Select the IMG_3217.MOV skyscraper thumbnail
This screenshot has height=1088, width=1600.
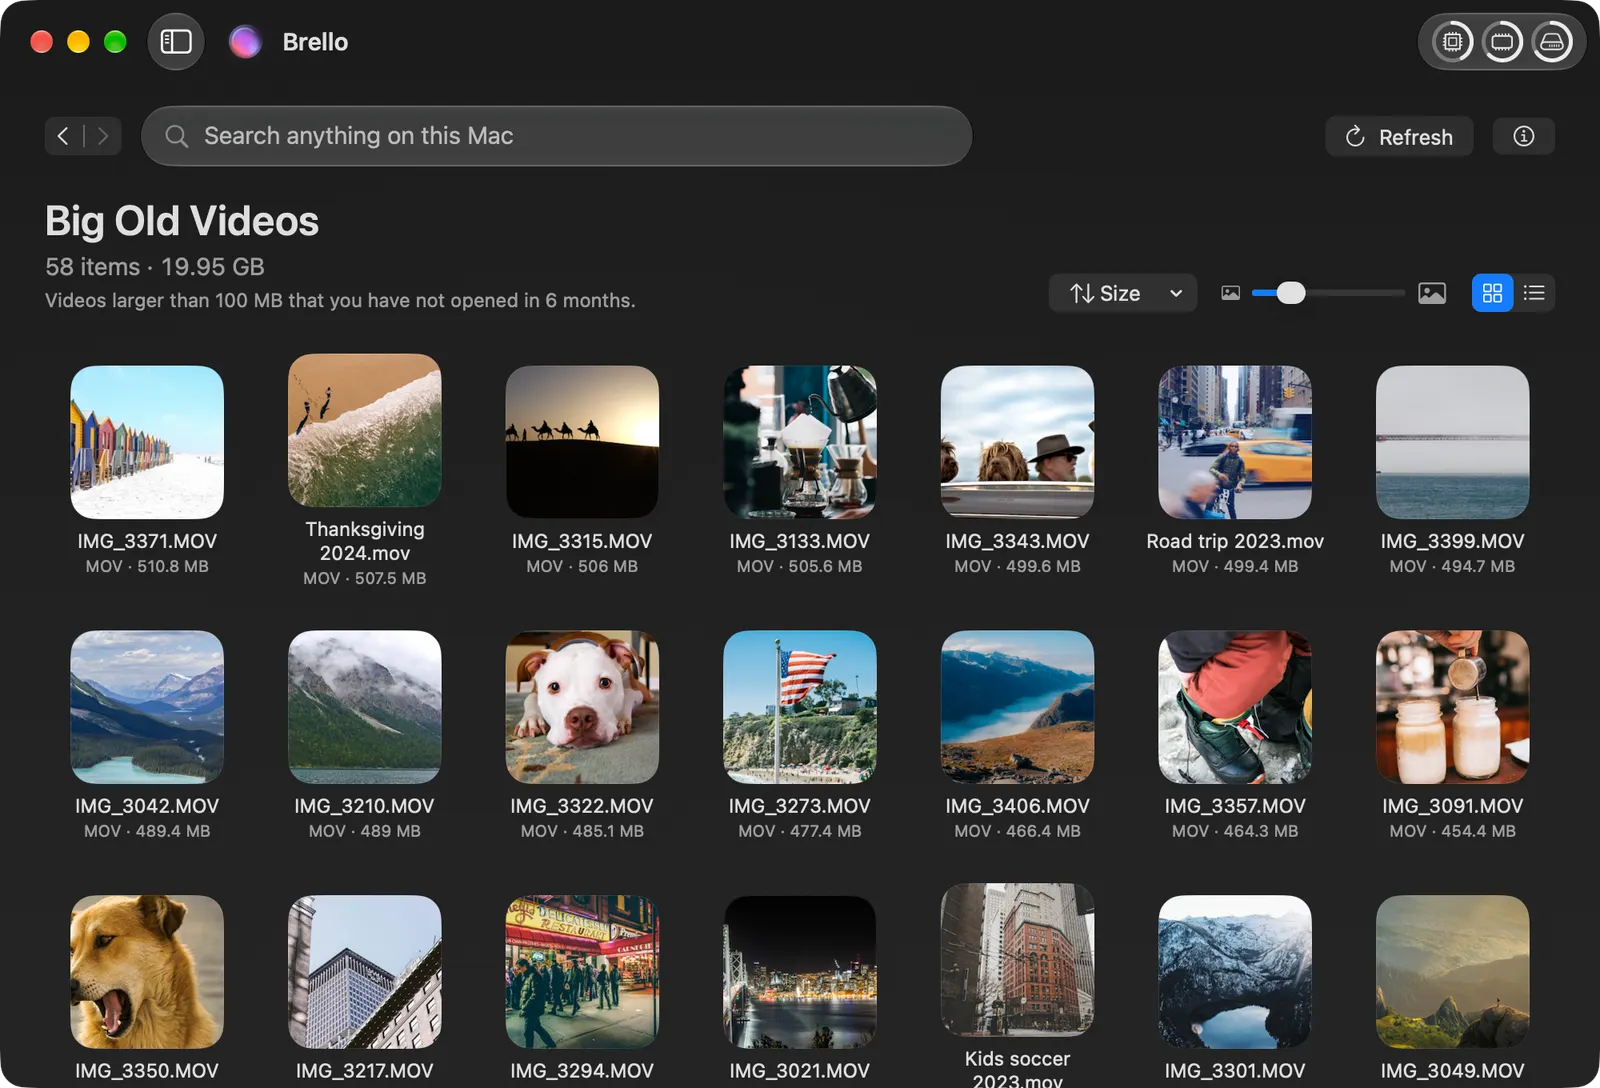click(365, 972)
